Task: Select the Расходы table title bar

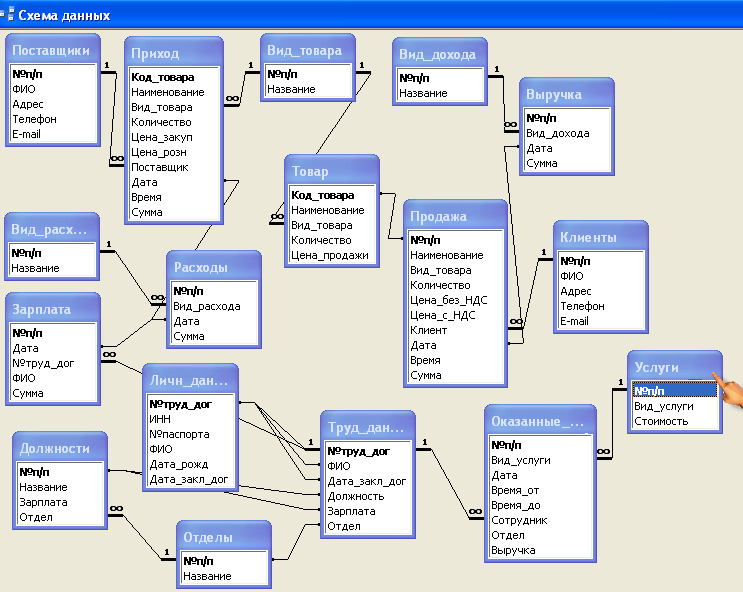Action: point(214,267)
